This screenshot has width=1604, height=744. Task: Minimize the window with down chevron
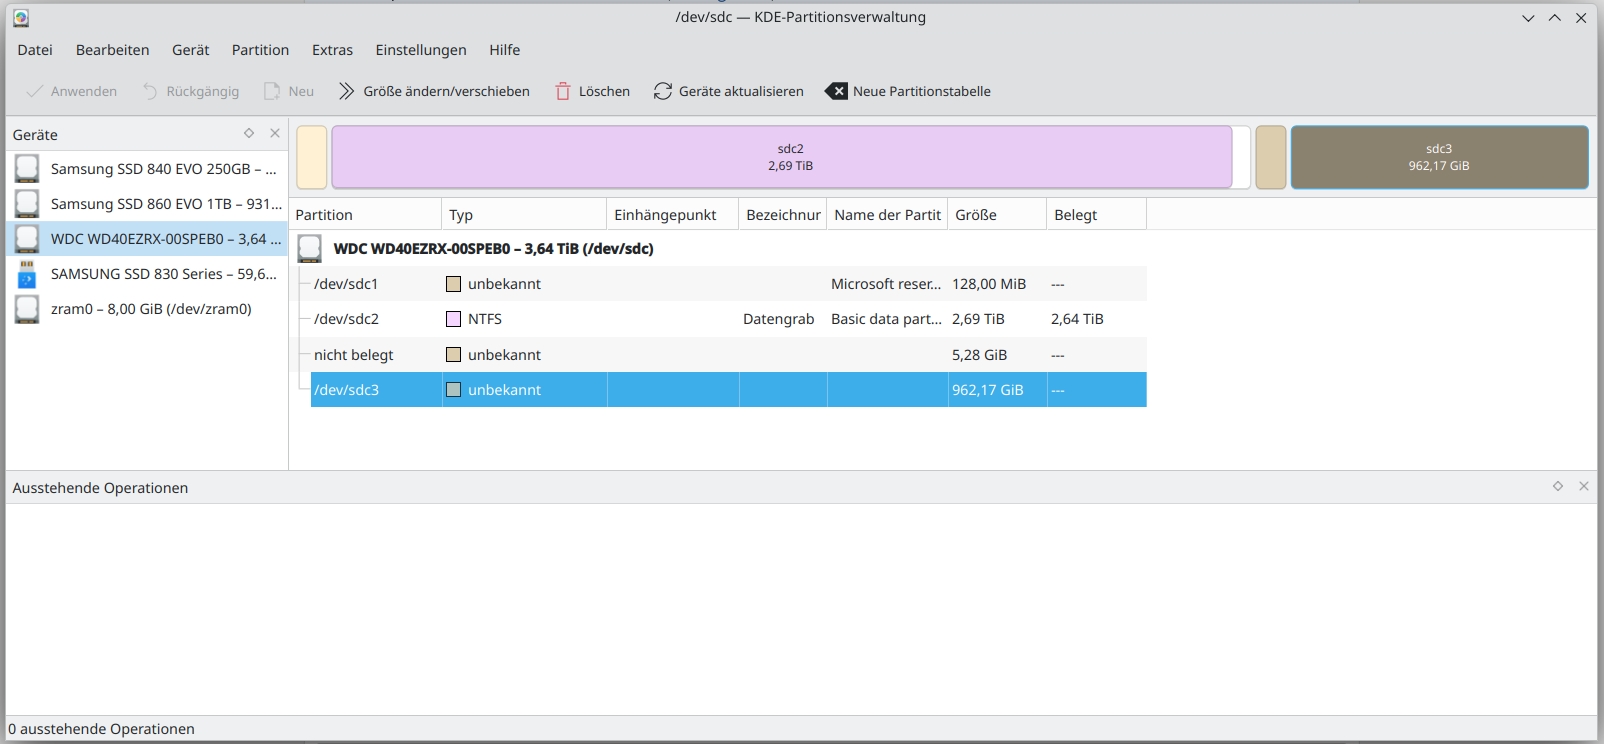[x=1528, y=18]
